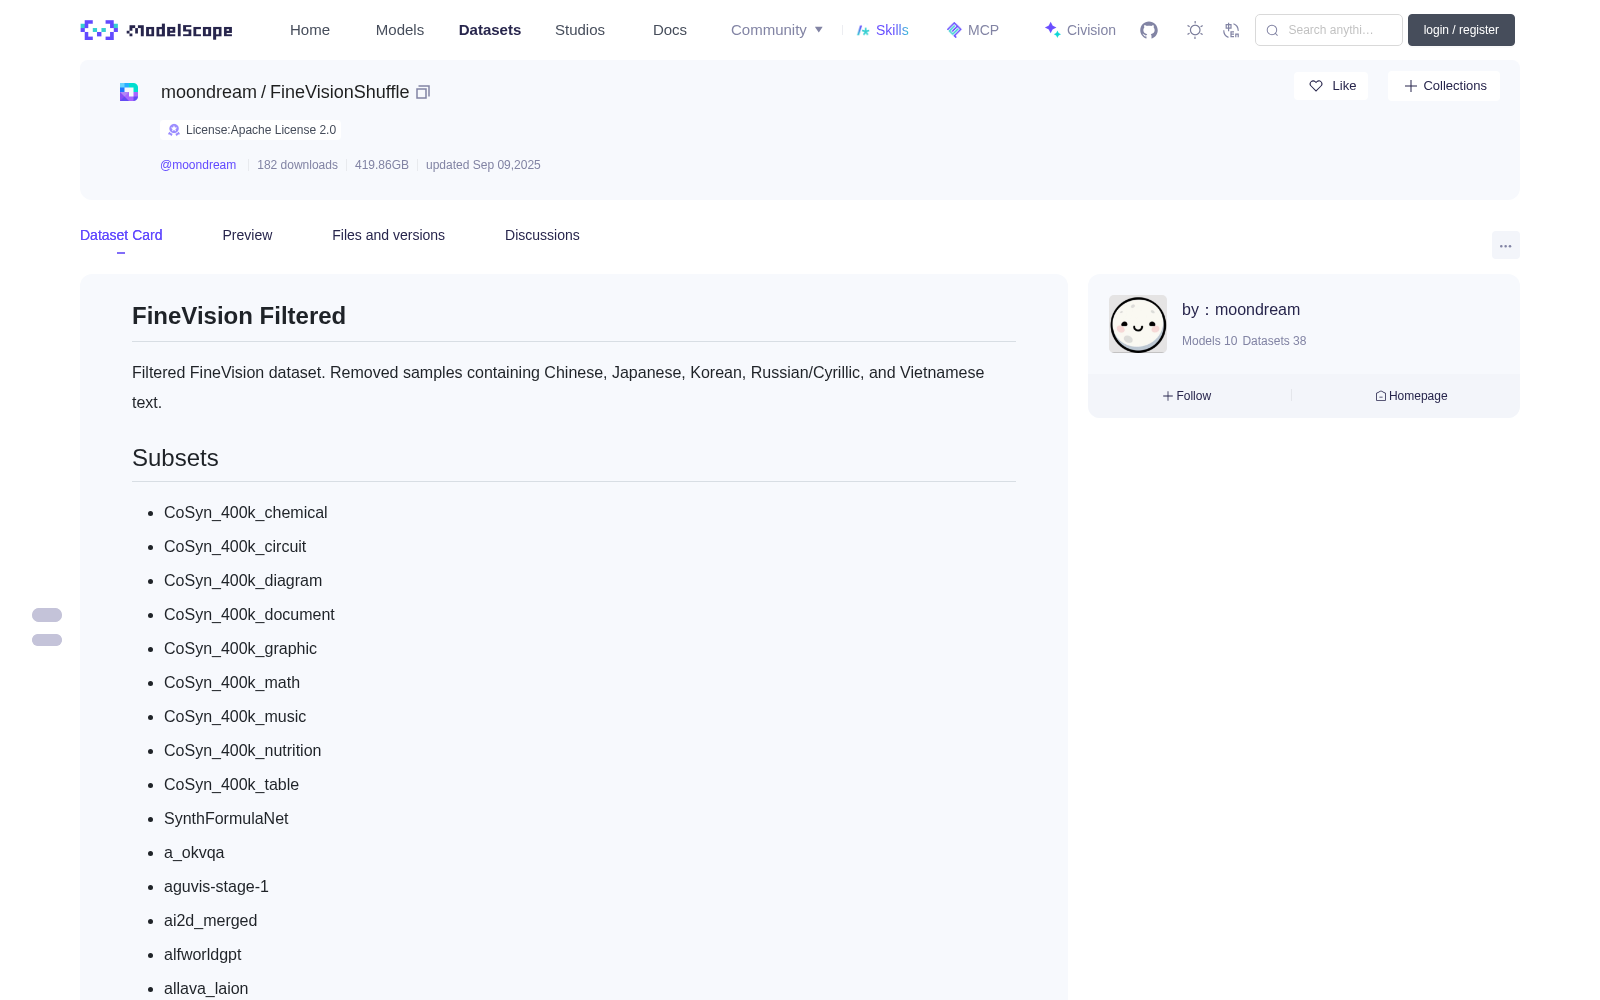Click the dataset avatar icon beside the title
Image resolution: width=1600 pixels, height=1000 pixels.
(x=129, y=92)
